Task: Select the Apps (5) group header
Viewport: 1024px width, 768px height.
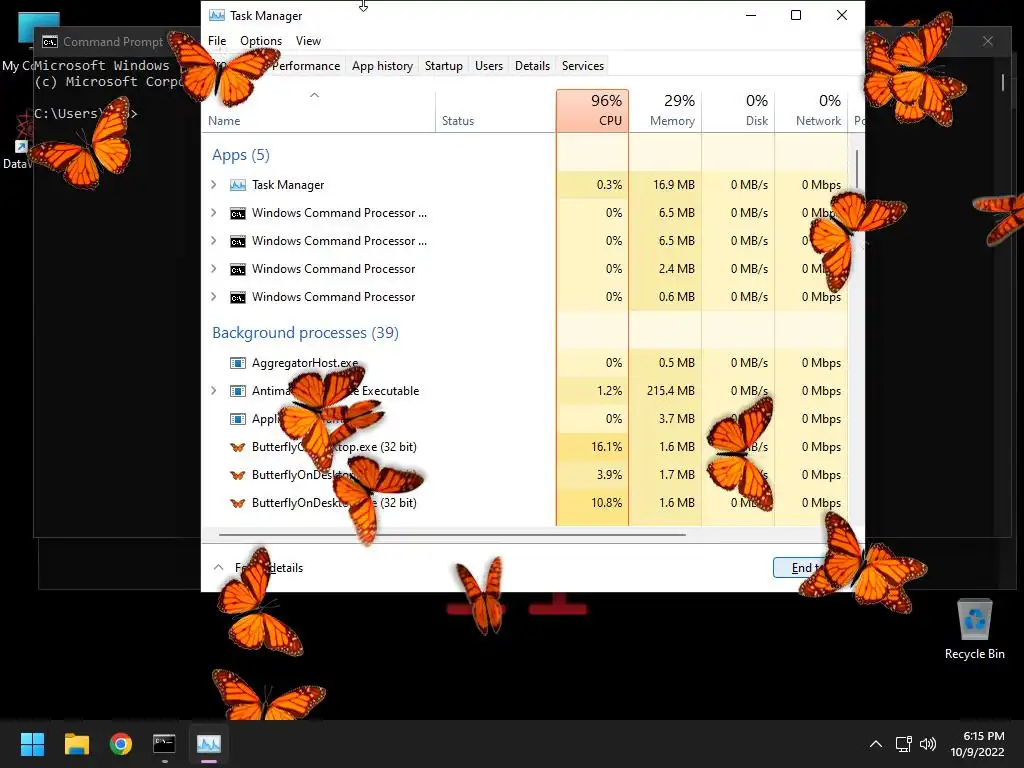Action: [x=240, y=155]
